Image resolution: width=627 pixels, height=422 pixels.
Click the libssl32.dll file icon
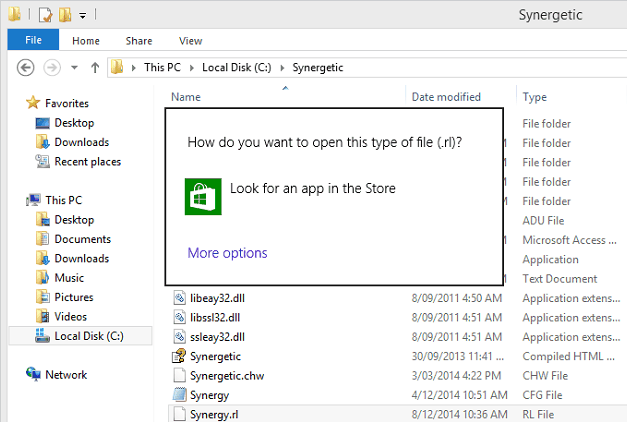[x=180, y=318]
